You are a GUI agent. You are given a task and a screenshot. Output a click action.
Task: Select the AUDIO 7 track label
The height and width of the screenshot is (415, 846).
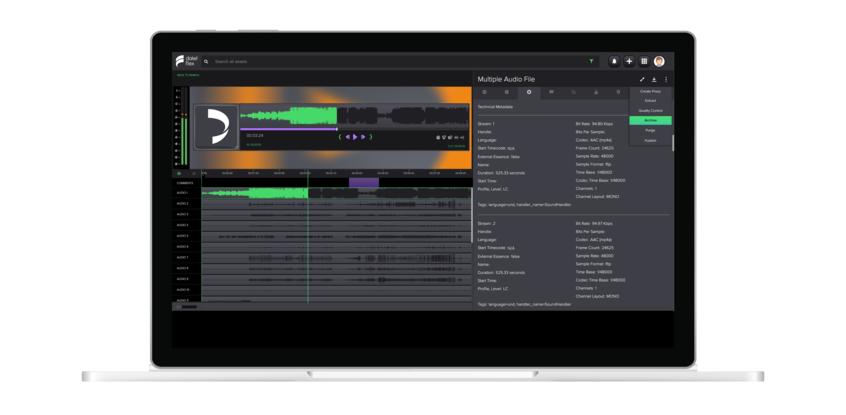(x=182, y=257)
